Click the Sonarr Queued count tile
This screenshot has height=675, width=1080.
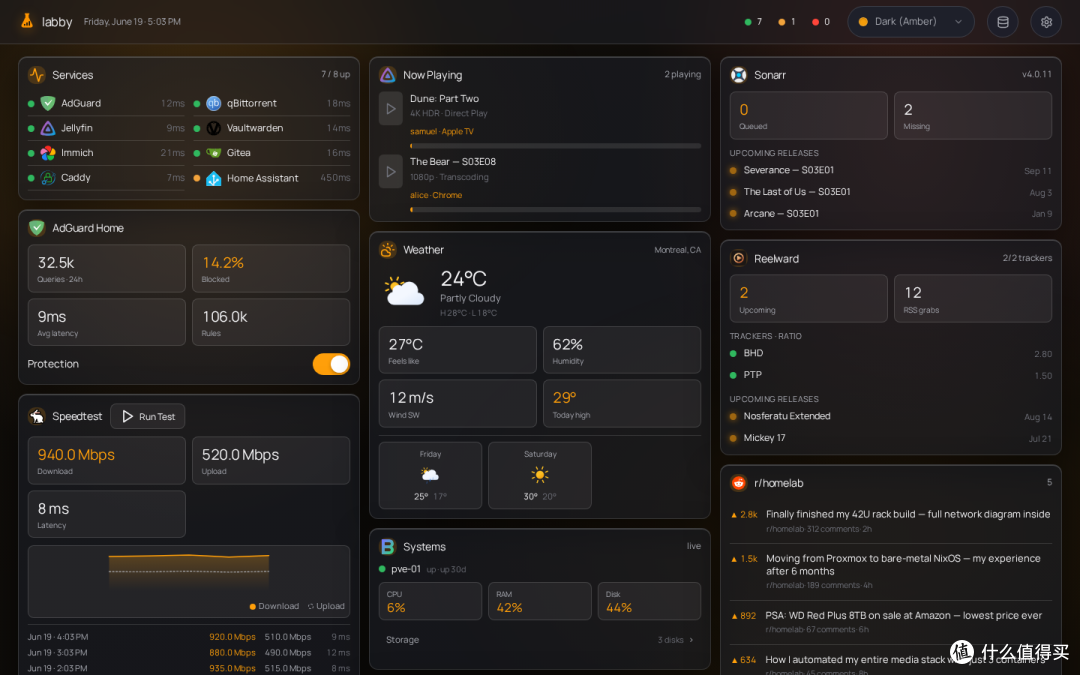point(809,116)
